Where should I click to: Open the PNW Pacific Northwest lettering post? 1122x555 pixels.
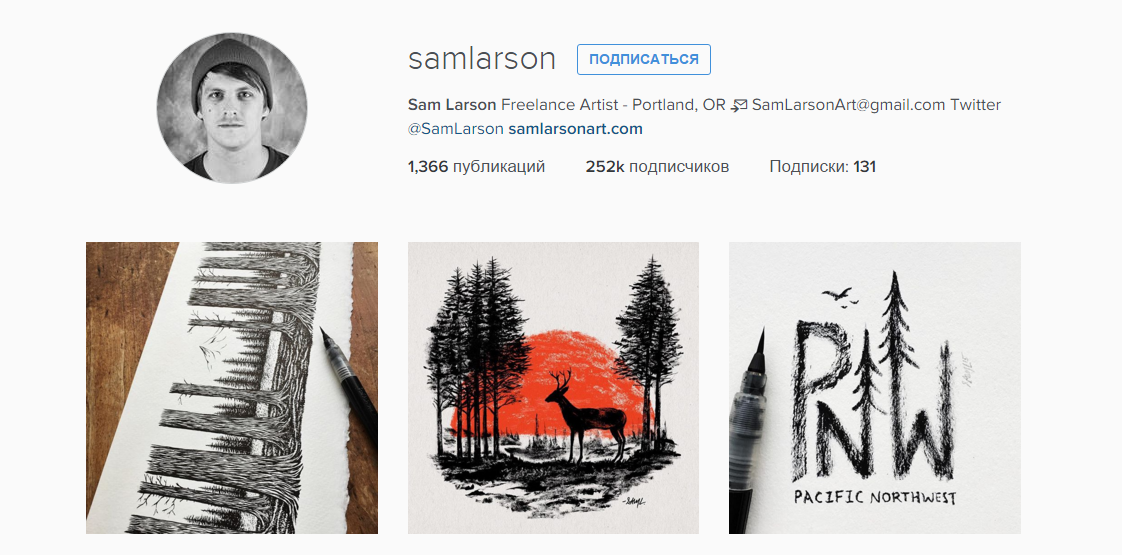[874, 388]
